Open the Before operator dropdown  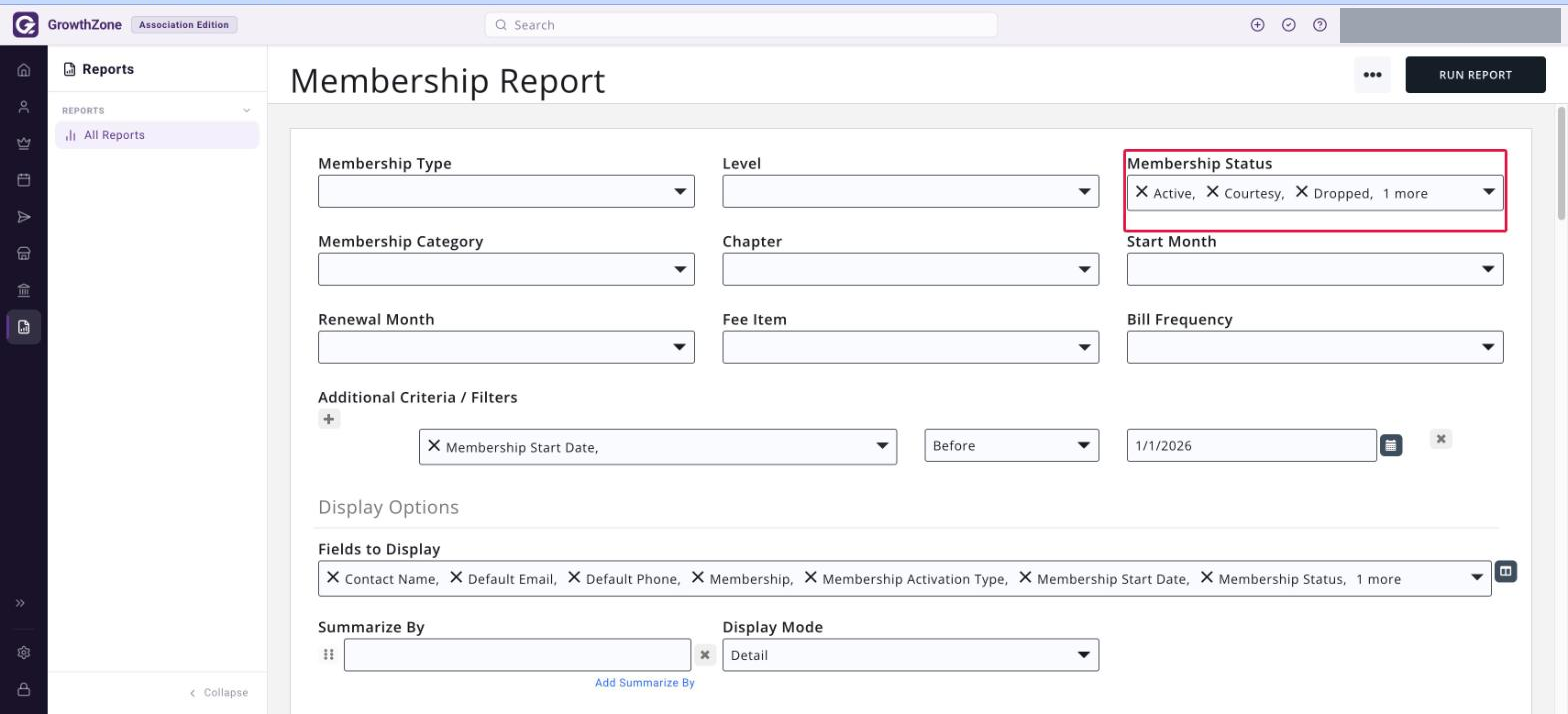tap(1011, 445)
